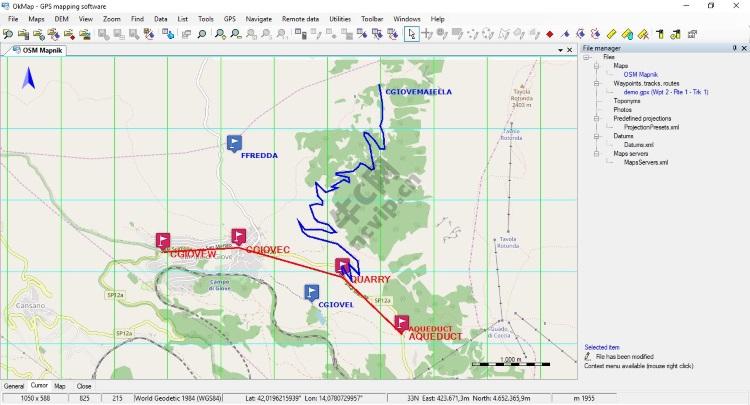Click the Lat/Lon coordinates in status bar
Viewport: 750px width, 405px height.
(x=304, y=398)
